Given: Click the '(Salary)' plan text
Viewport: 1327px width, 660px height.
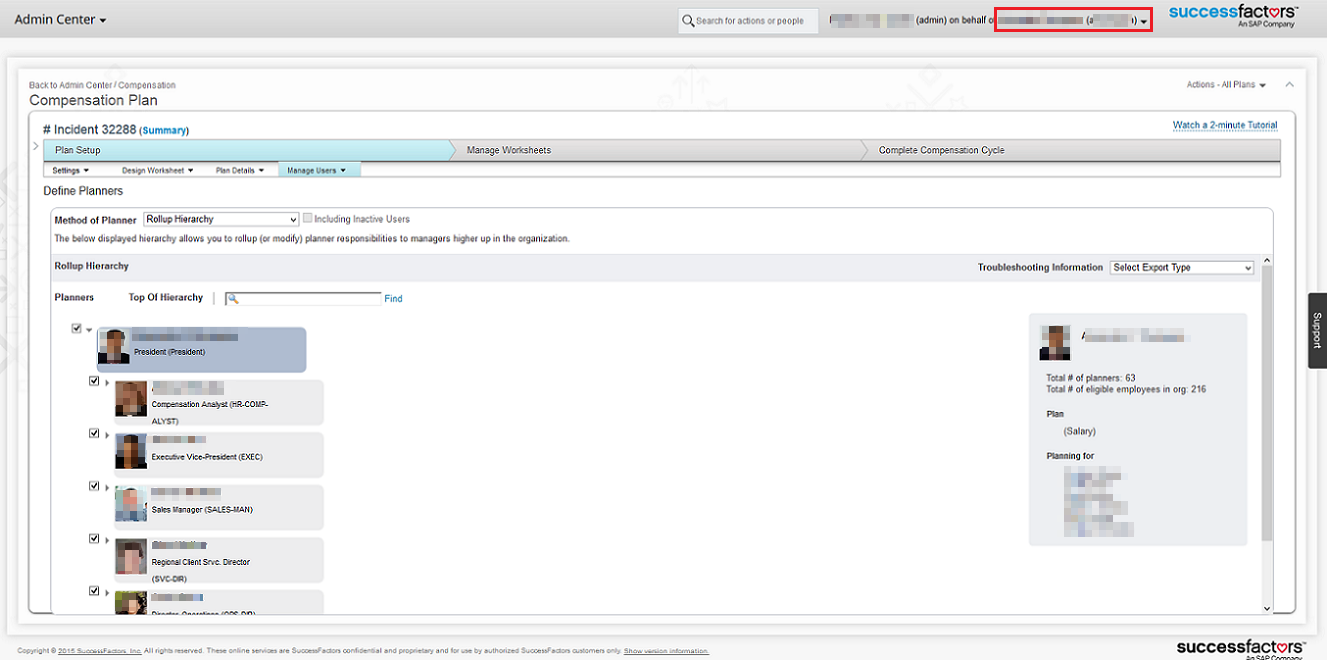Looking at the screenshot, I should pyautogui.click(x=1080, y=432).
